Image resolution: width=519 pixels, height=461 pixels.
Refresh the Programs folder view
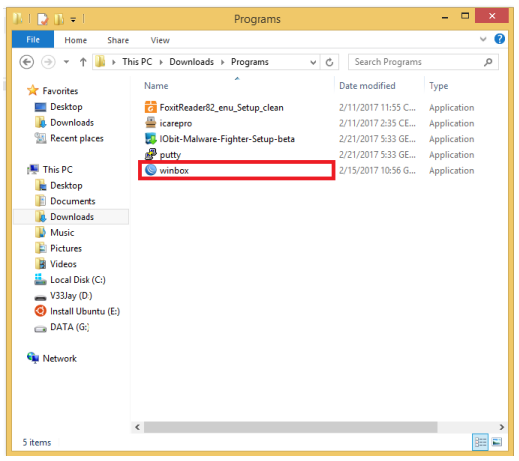pyautogui.click(x=329, y=62)
